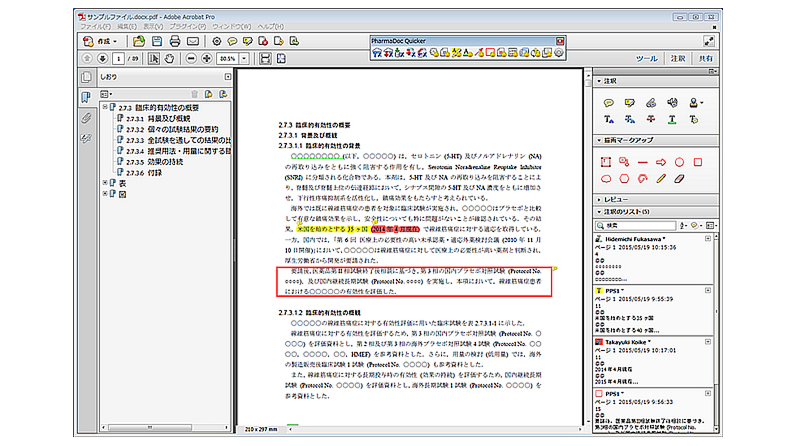Collapse the 注釈 panel section
This screenshot has height=446, width=796.
click(598, 80)
